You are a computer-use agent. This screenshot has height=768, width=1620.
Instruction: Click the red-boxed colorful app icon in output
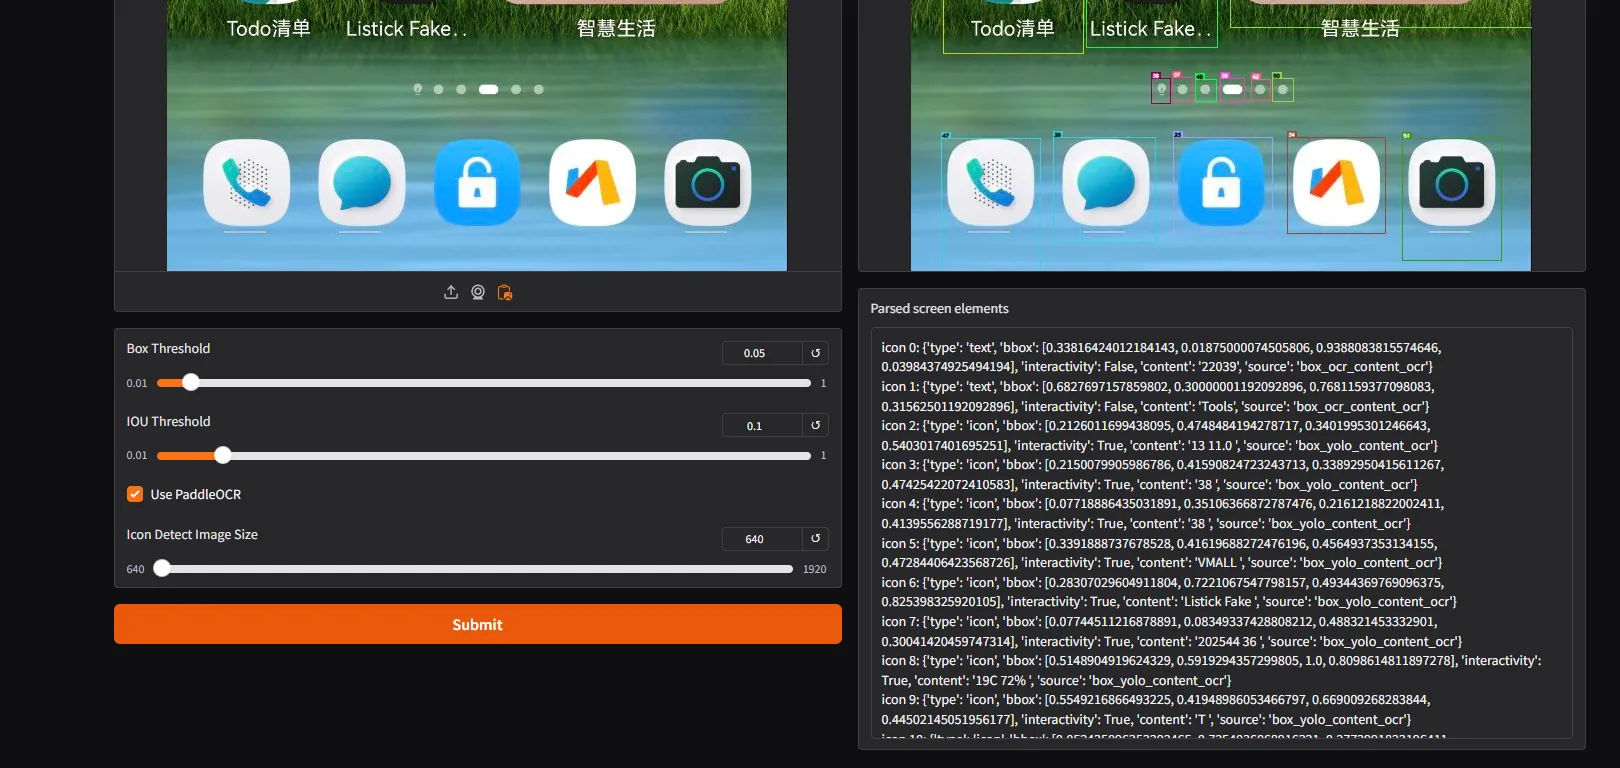(1336, 184)
